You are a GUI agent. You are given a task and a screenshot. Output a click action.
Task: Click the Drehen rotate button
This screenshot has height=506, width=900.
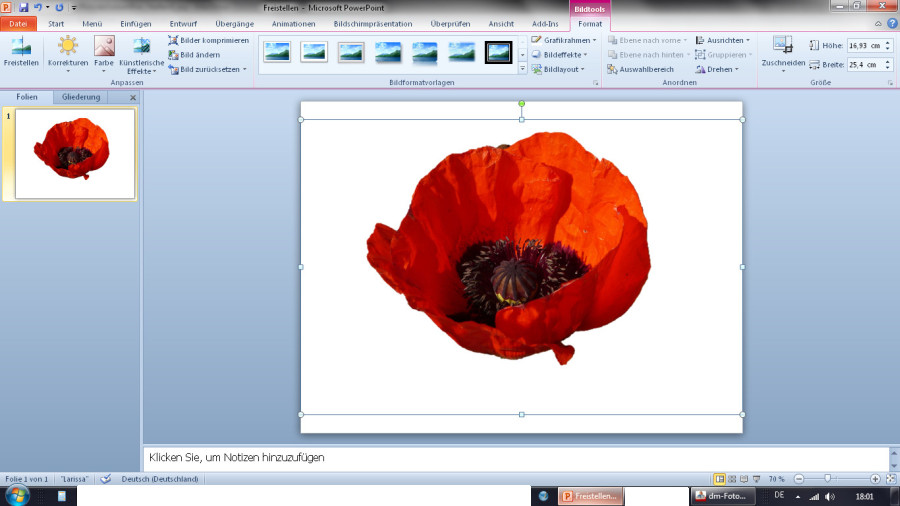click(x=716, y=69)
